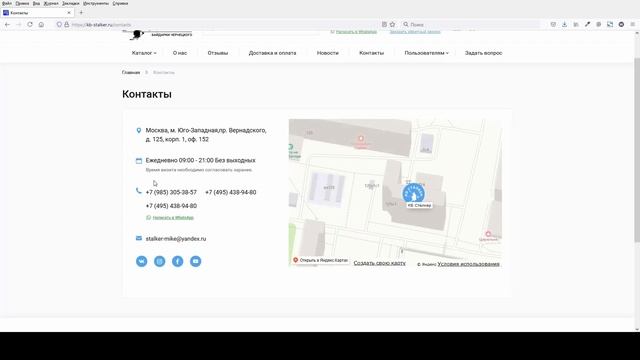Click the eyedropper toolbar icon
This screenshot has width=640, height=360.
point(587,24)
